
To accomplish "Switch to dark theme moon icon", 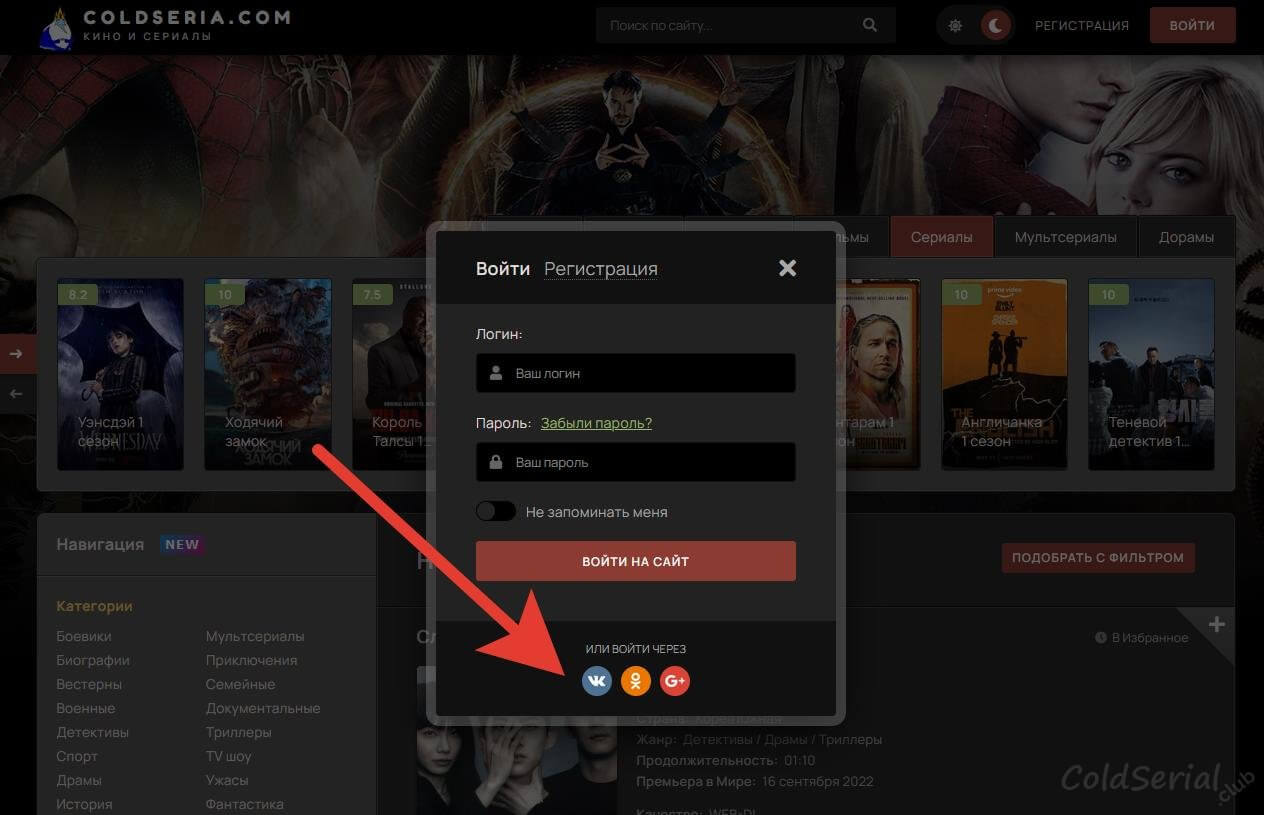I will [996, 26].
